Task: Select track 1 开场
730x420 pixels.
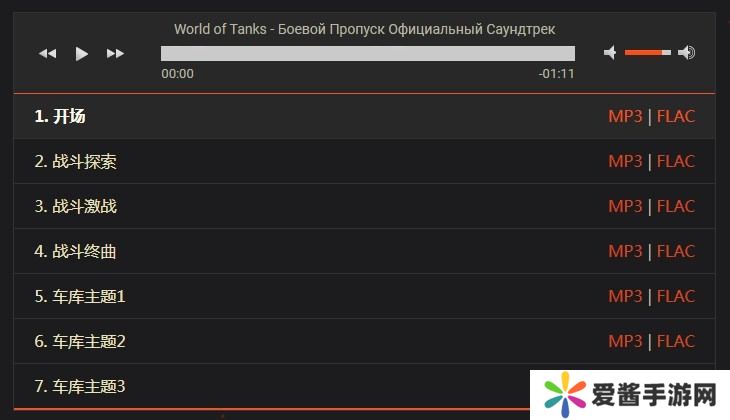Action: point(60,116)
